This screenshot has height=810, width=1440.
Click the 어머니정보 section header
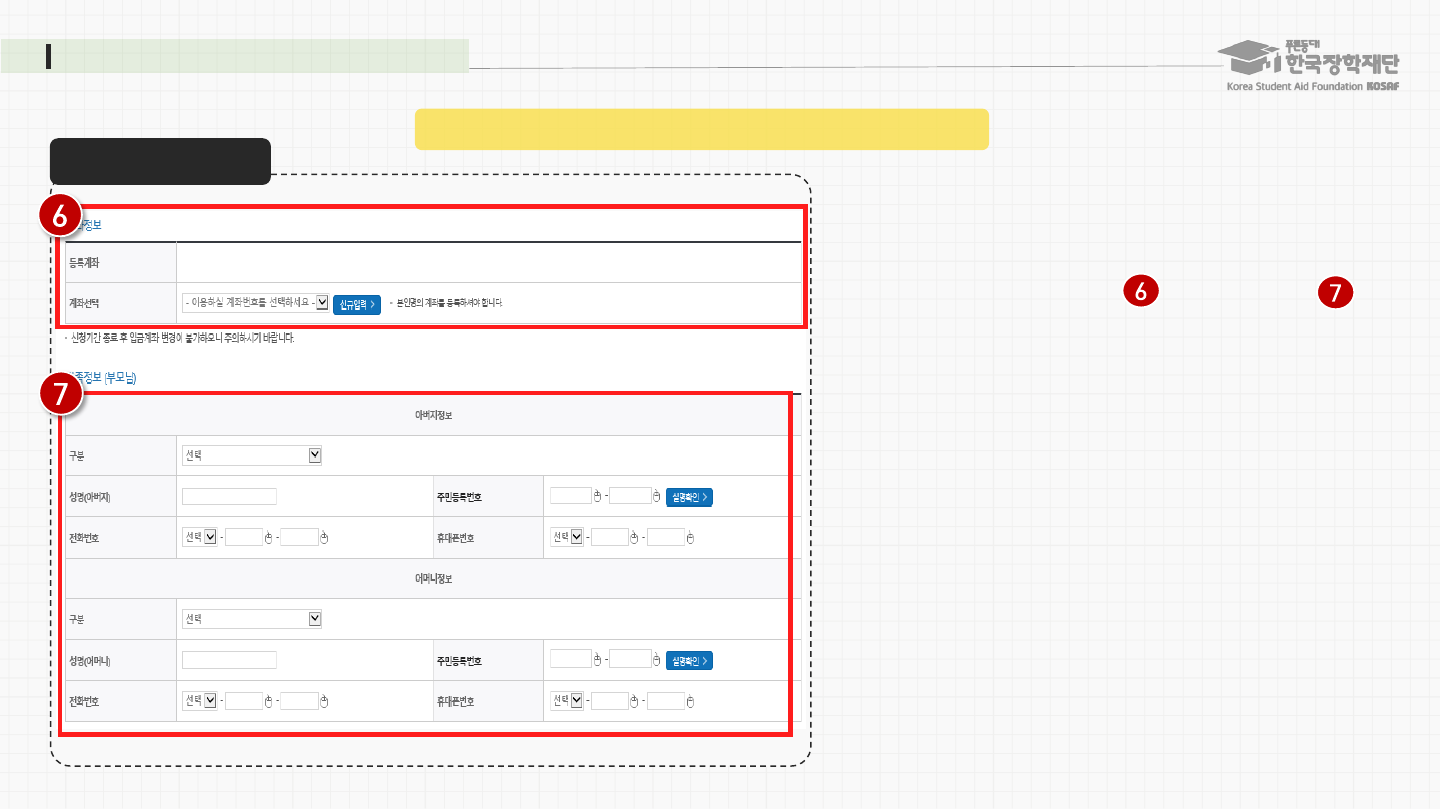pos(434,578)
